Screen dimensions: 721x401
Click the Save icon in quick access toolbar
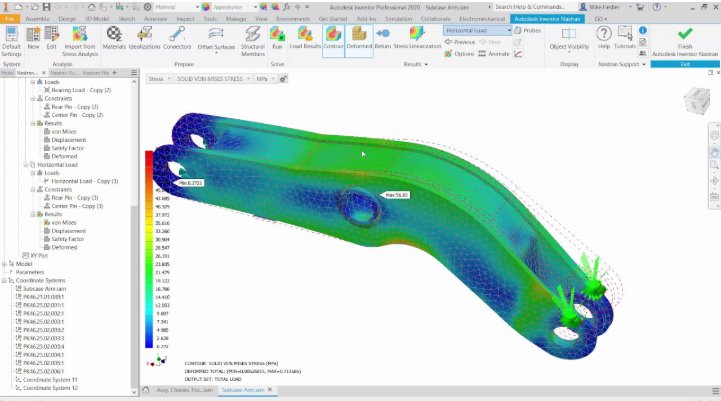(46, 7)
